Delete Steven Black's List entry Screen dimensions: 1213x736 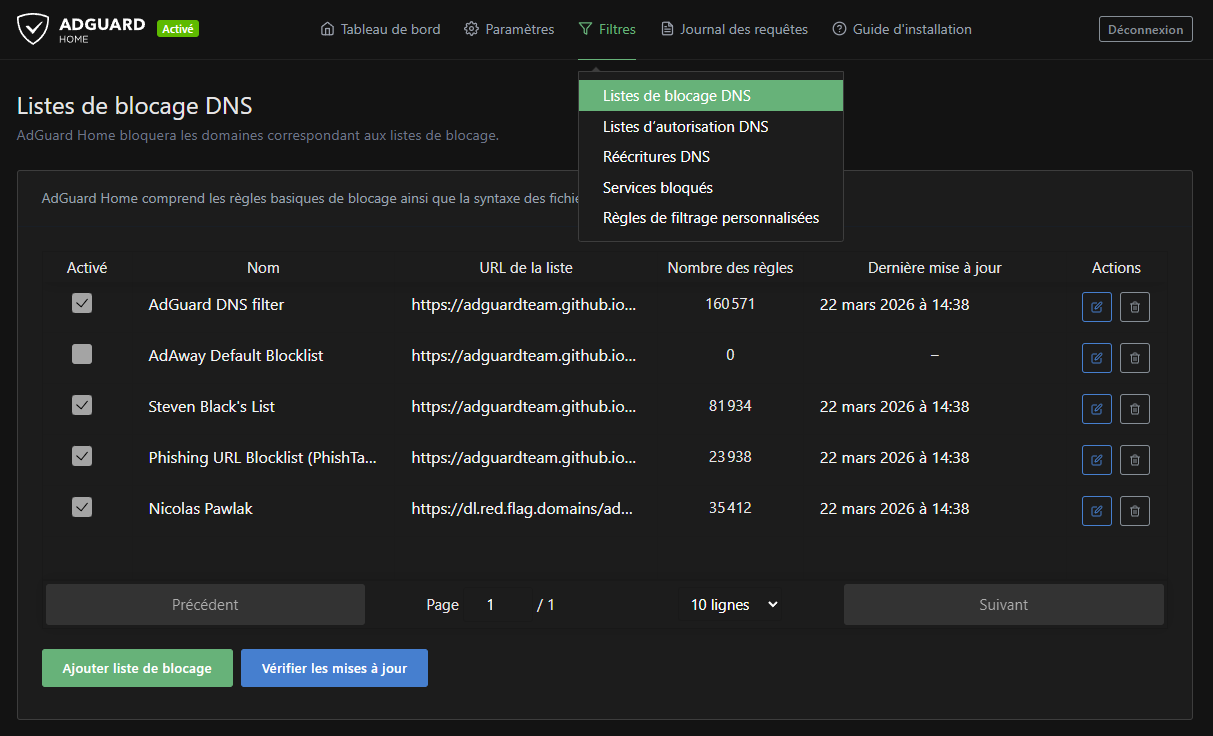1135,409
